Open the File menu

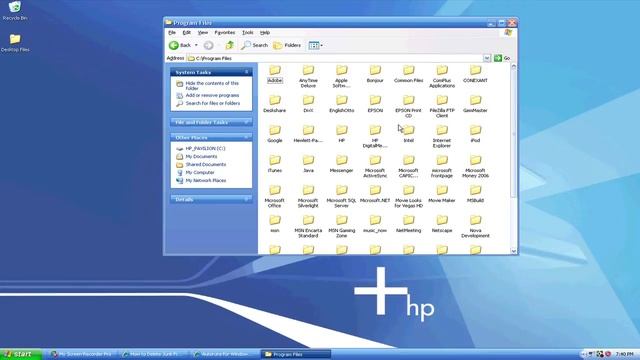(x=172, y=33)
